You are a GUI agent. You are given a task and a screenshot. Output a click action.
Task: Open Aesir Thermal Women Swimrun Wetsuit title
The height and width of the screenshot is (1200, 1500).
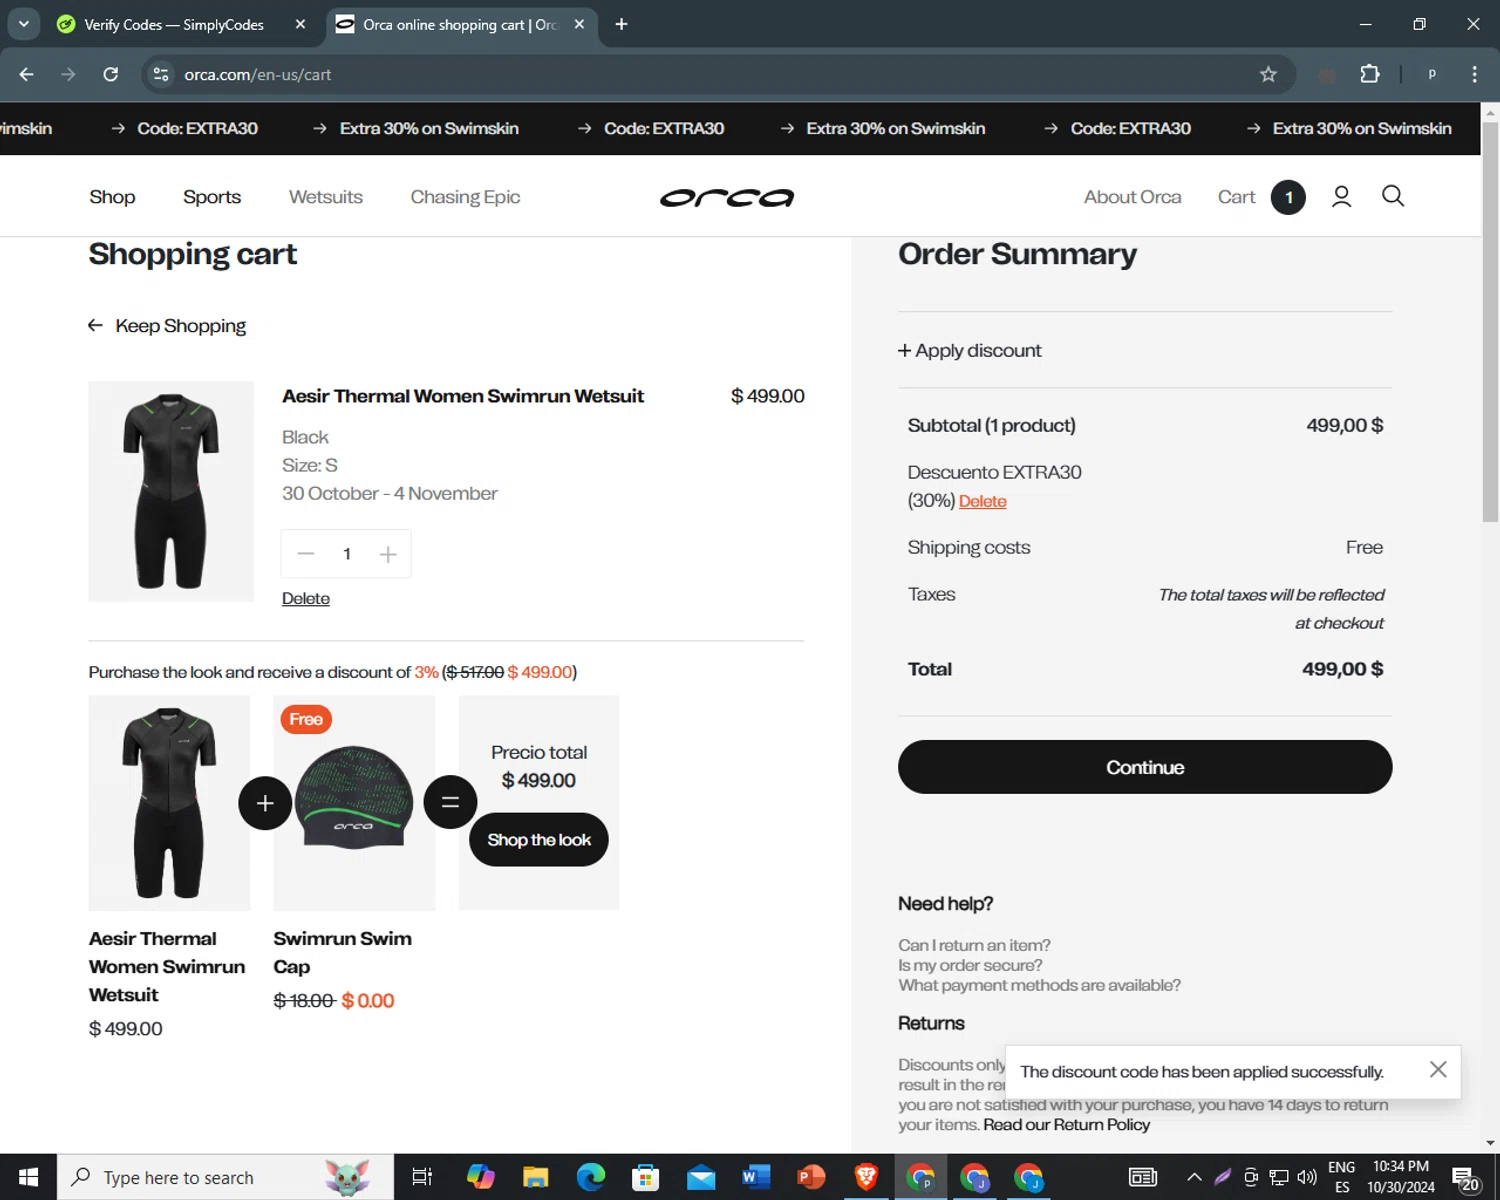click(x=463, y=396)
